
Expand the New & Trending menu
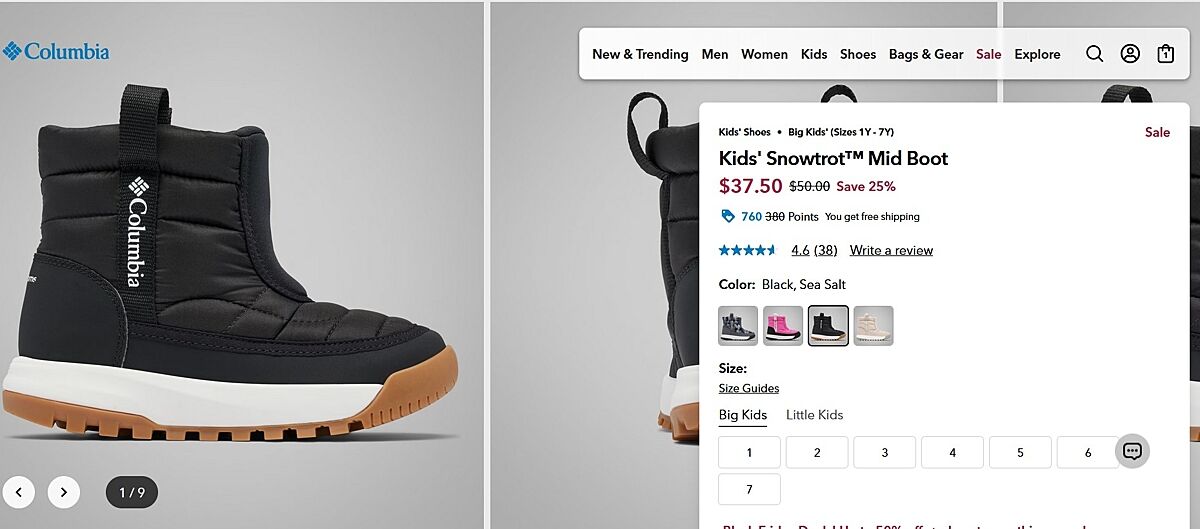[x=640, y=54]
